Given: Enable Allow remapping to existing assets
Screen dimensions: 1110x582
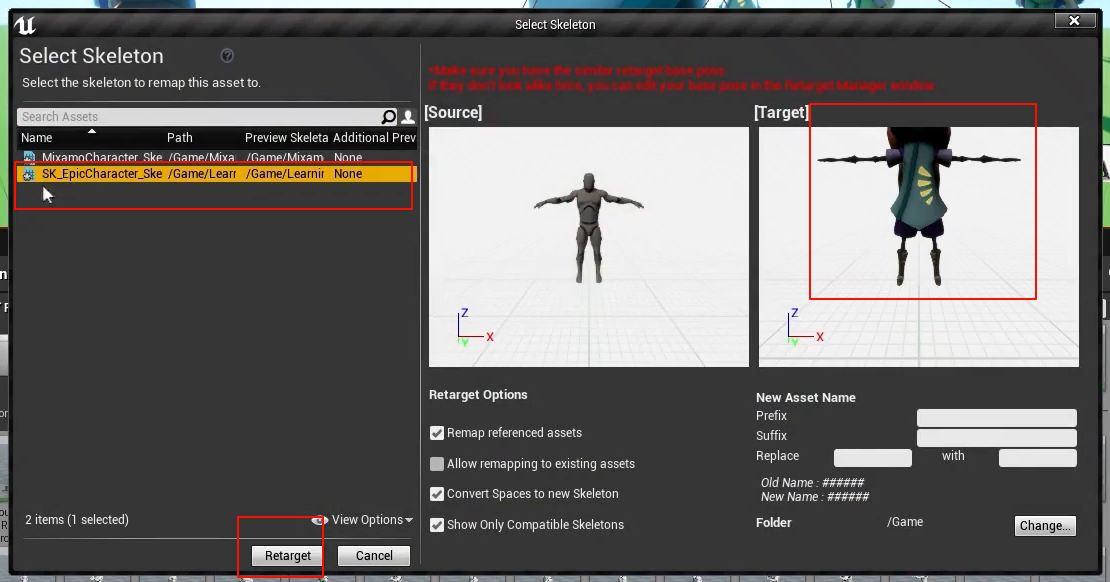Looking at the screenshot, I should [x=437, y=464].
